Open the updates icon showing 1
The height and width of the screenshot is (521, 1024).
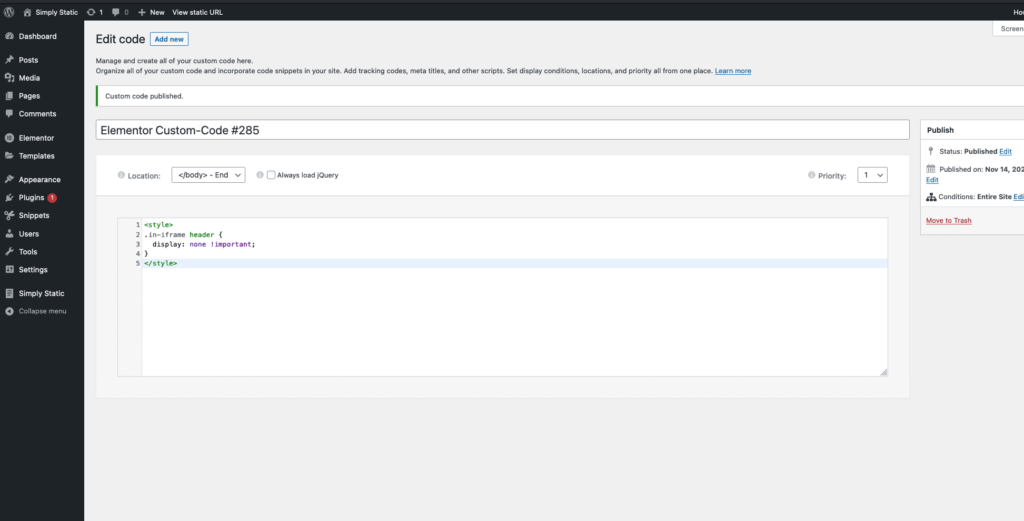pos(91,12)
